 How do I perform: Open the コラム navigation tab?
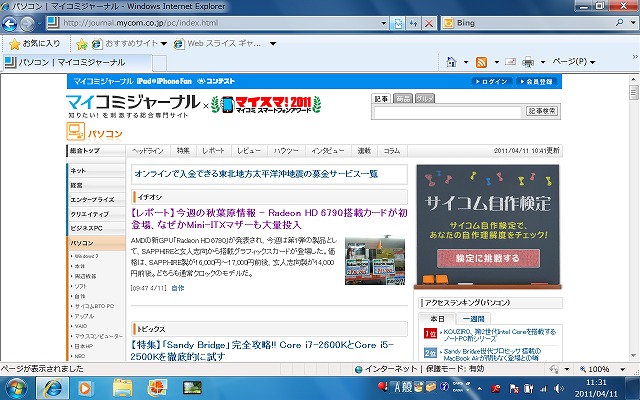tap(392, 151)
